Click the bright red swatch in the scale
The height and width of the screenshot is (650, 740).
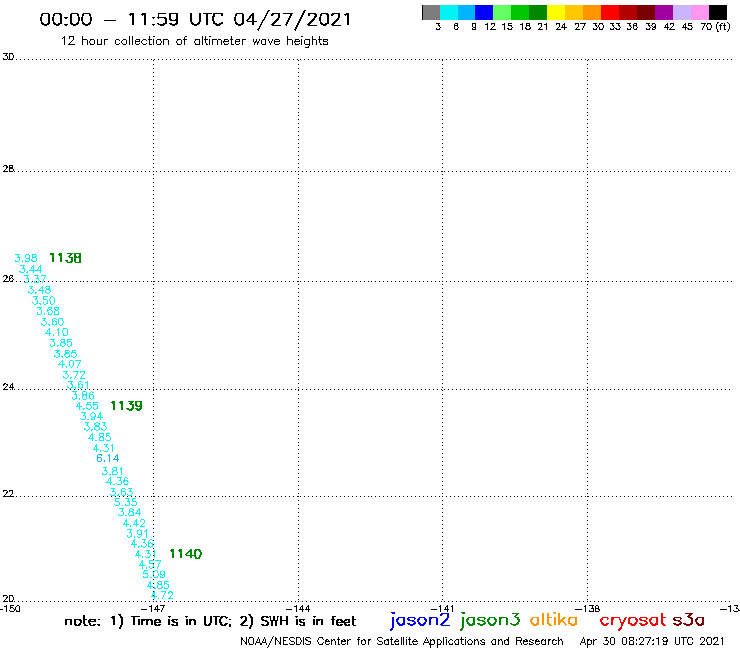tap(610, 12)
